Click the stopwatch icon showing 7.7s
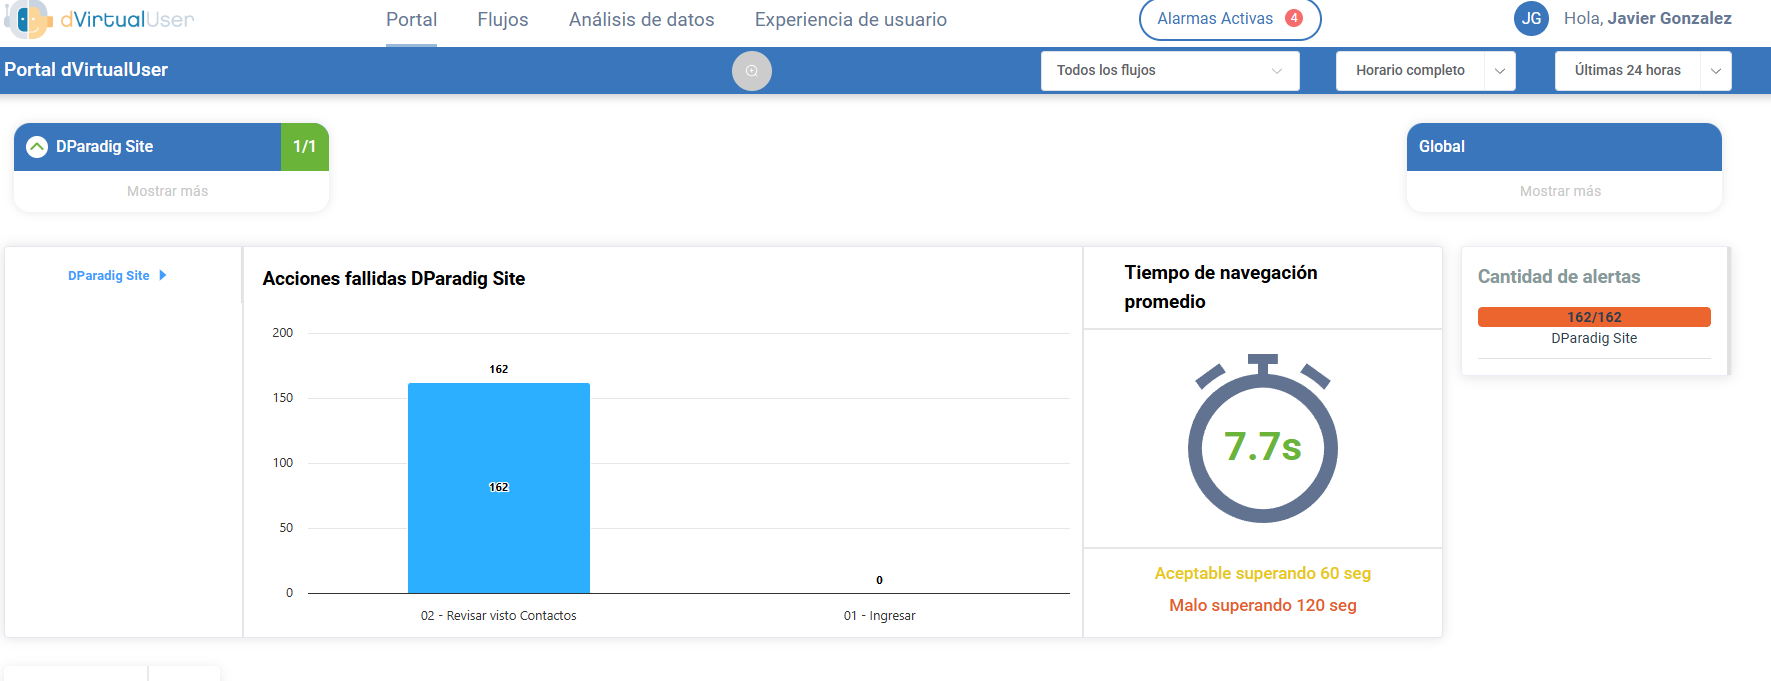Image resolution: width=1771 pixels, height=681 pixels. click(x=1263, y=438)
